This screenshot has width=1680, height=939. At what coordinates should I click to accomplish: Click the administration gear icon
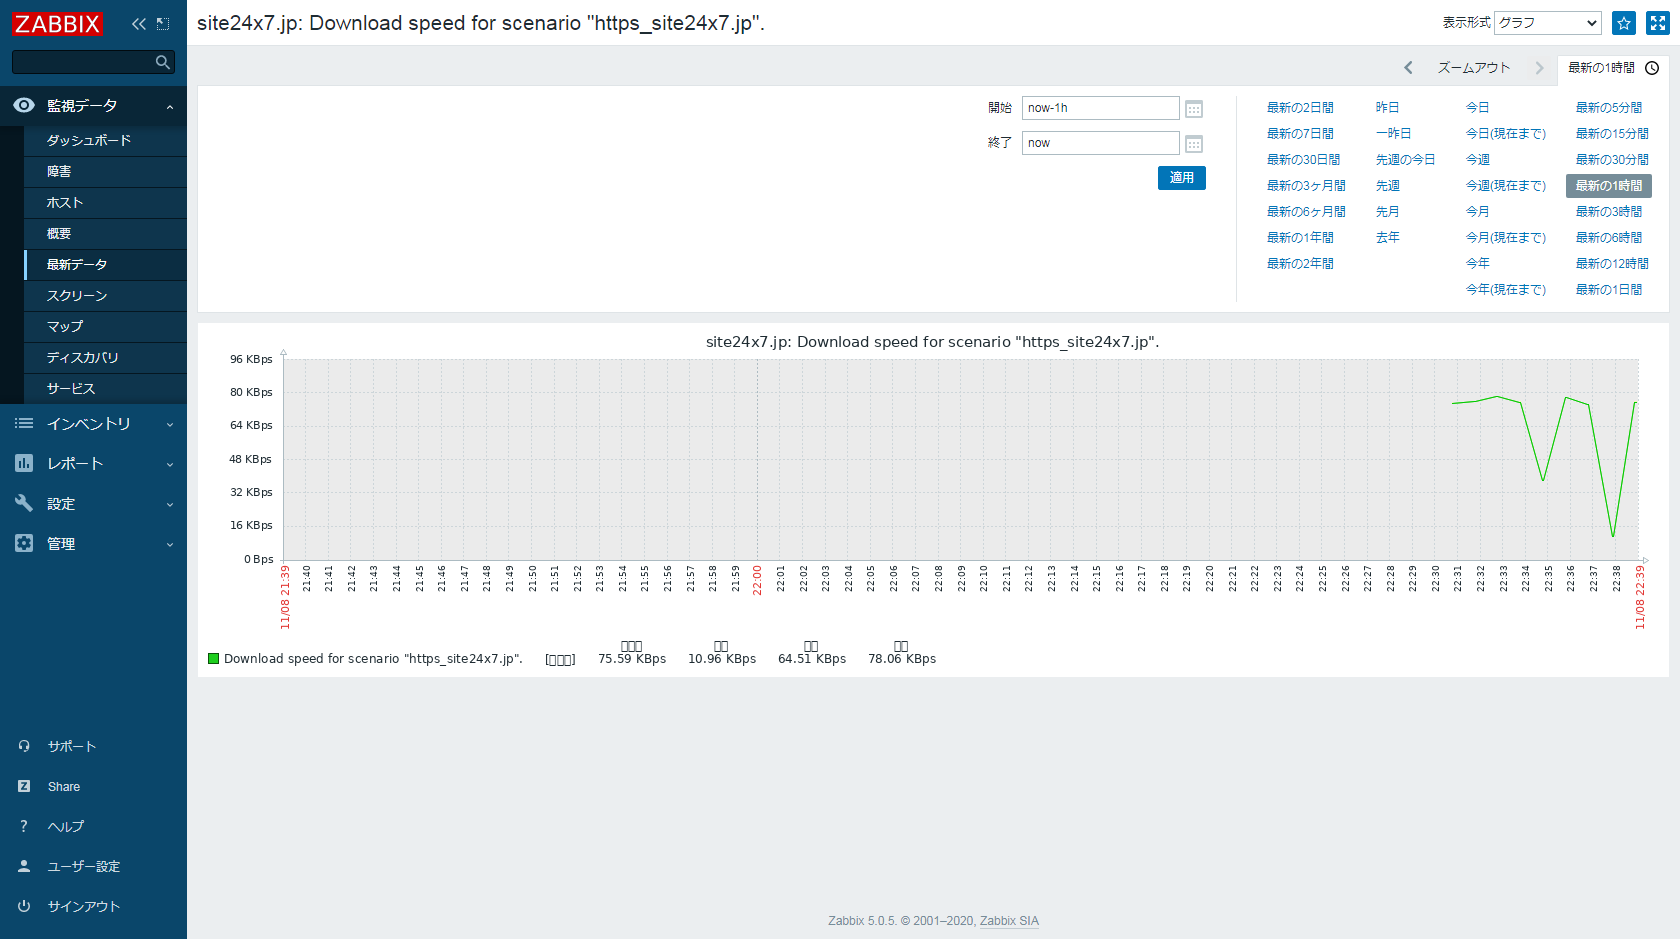click(24, 543)
